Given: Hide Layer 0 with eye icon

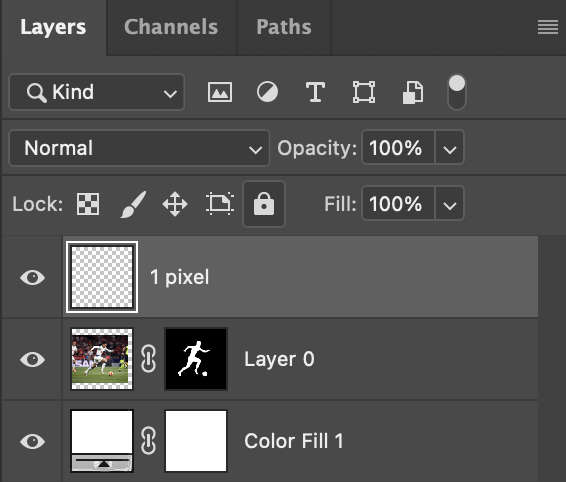Looking at the screenshot, I should 32,360.
